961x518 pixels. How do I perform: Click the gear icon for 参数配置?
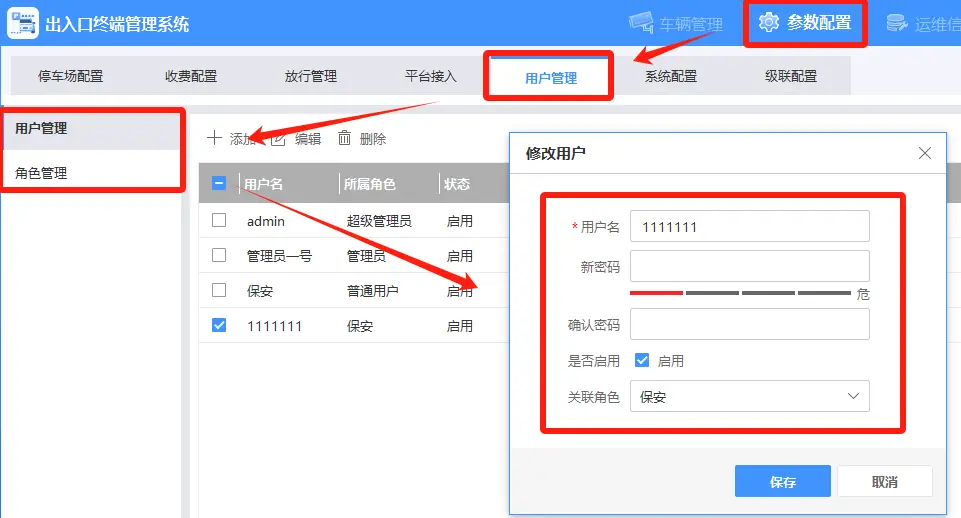(x=768, y=22)
